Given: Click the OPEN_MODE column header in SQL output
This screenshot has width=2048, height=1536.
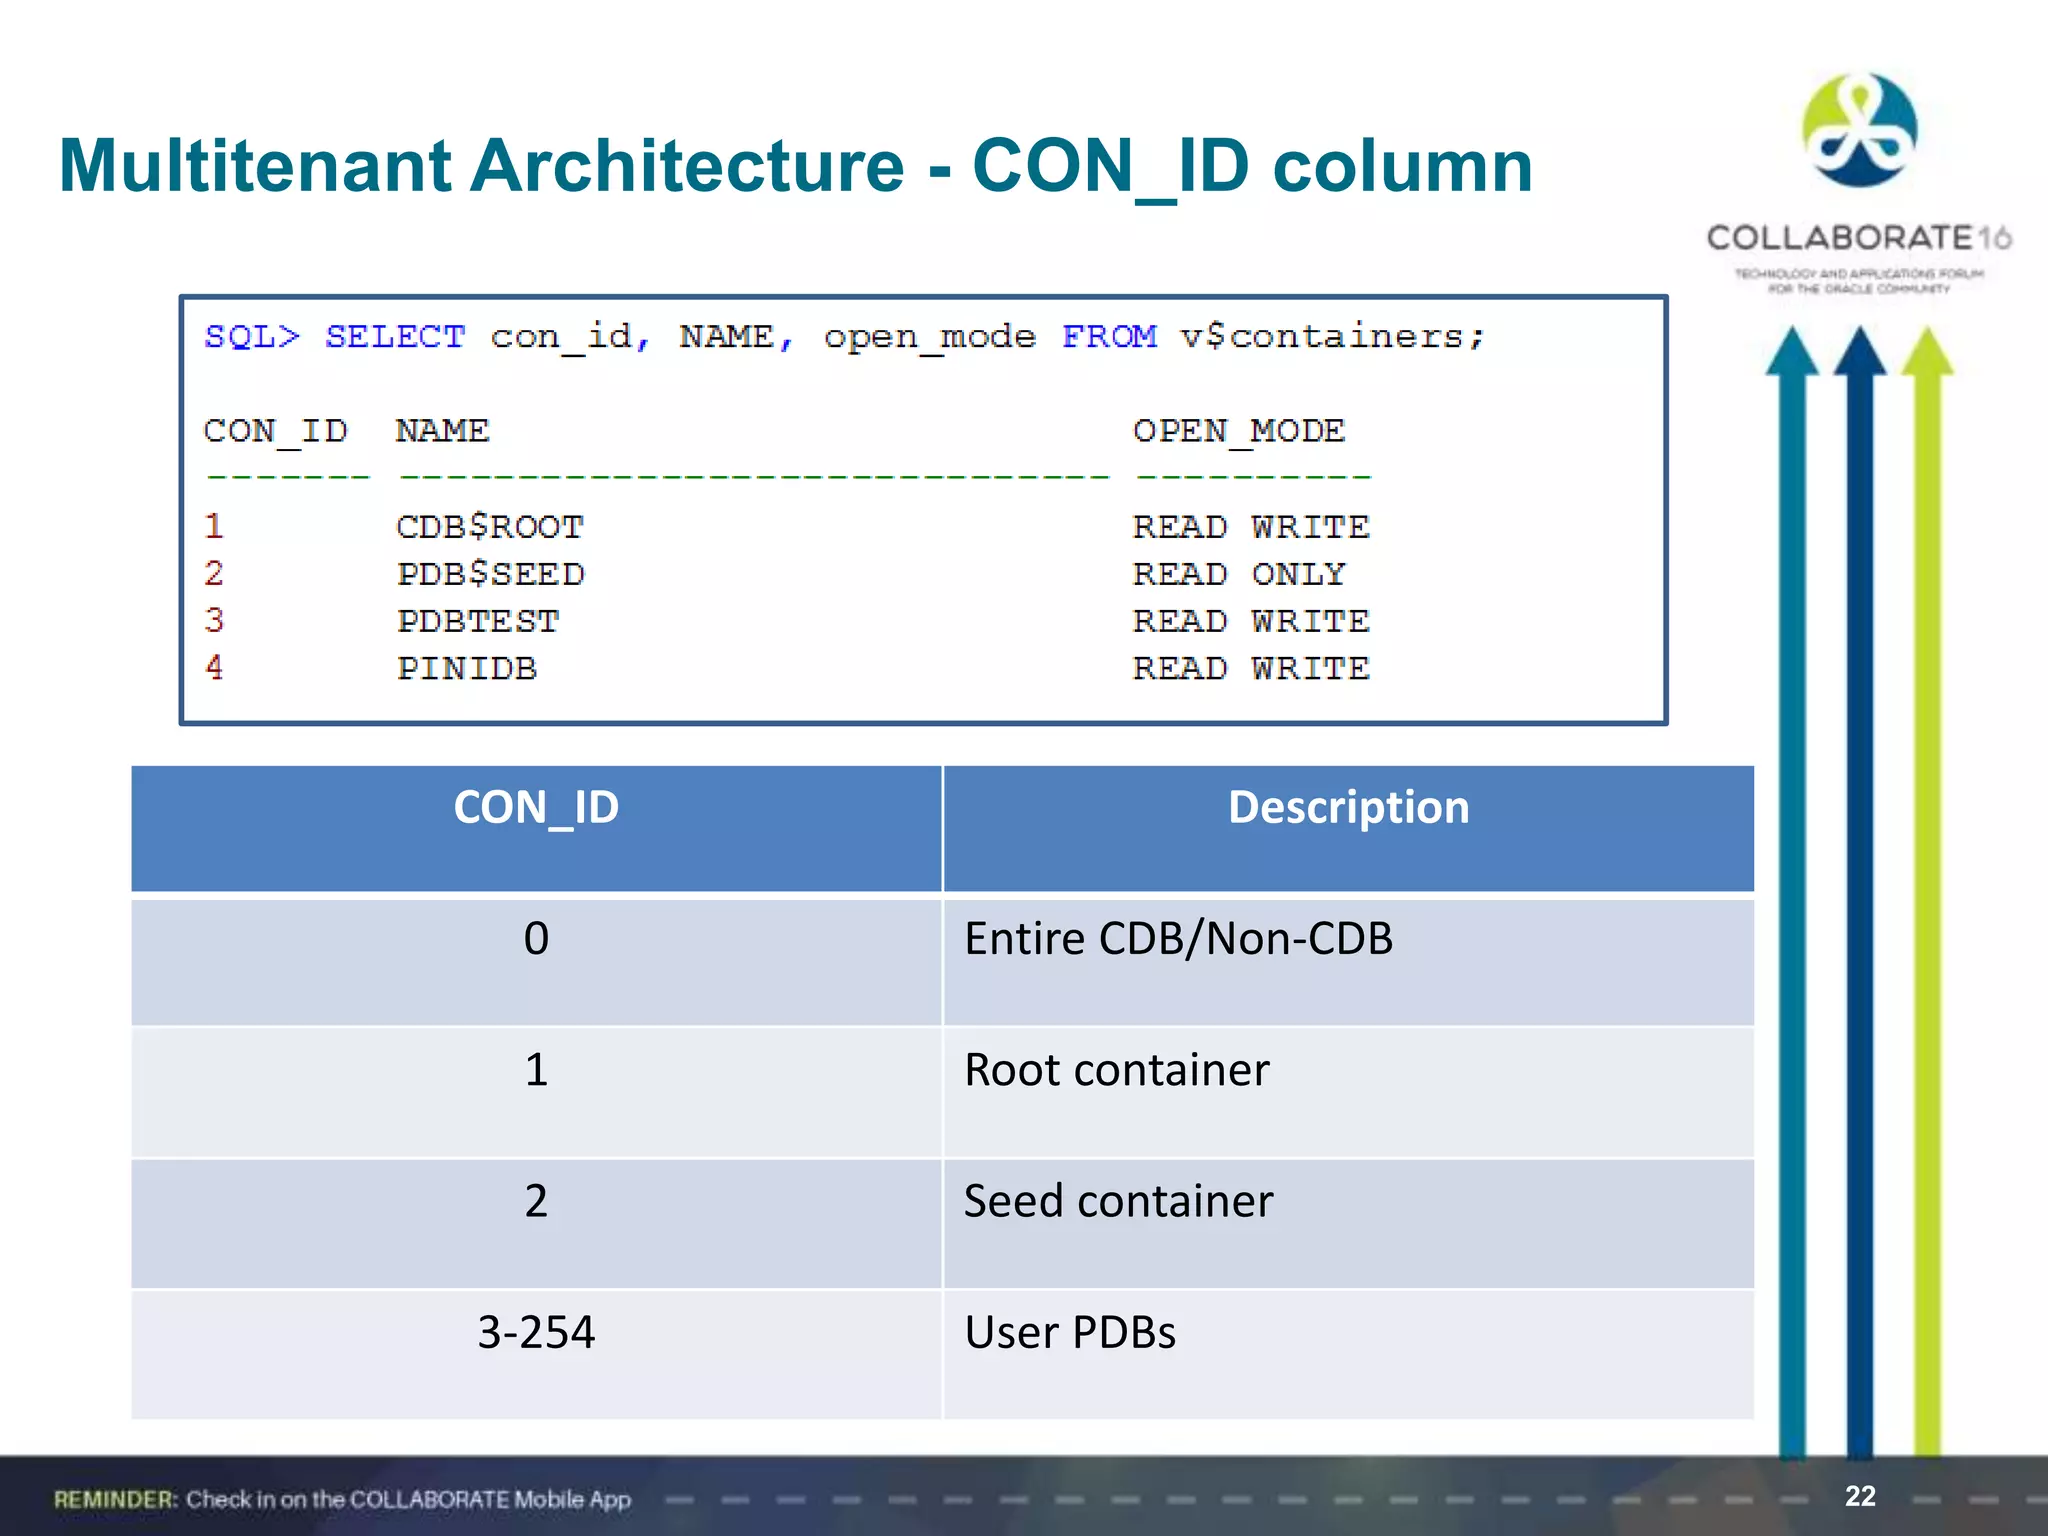Looking at the screenshot, I should click(1239, 432).
